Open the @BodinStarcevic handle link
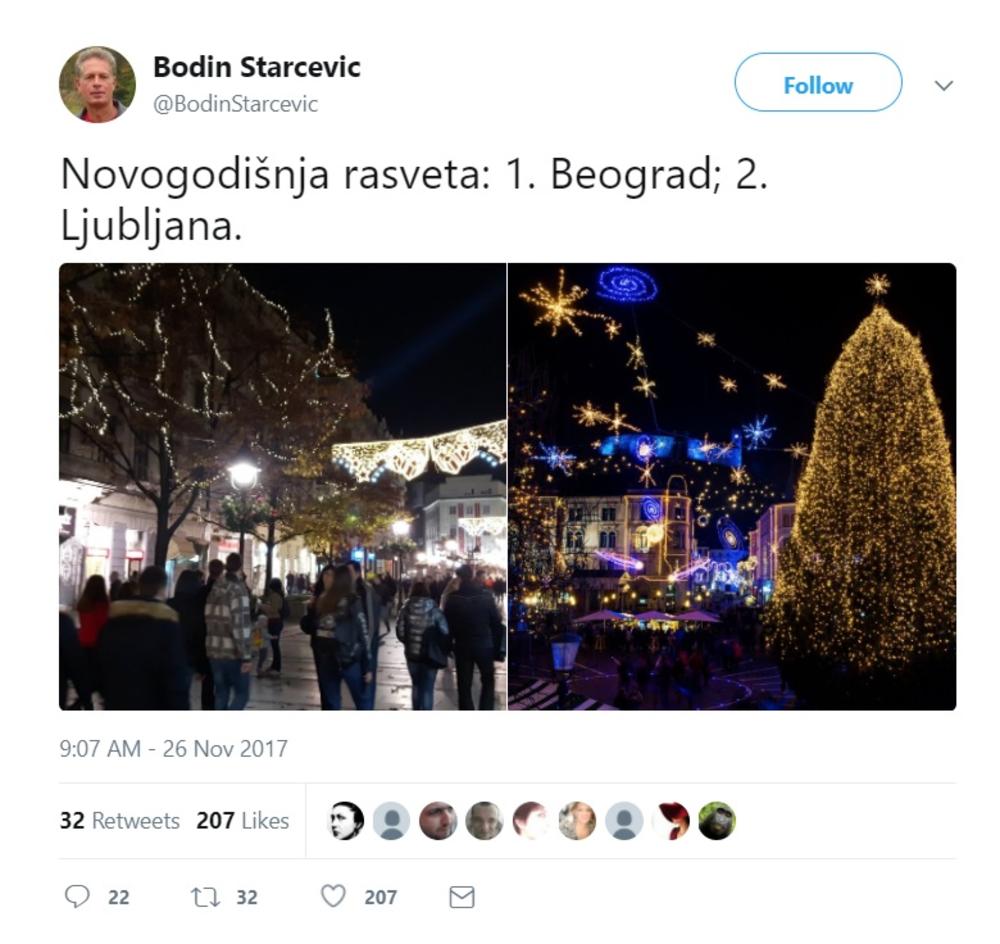 pos(235,104)
